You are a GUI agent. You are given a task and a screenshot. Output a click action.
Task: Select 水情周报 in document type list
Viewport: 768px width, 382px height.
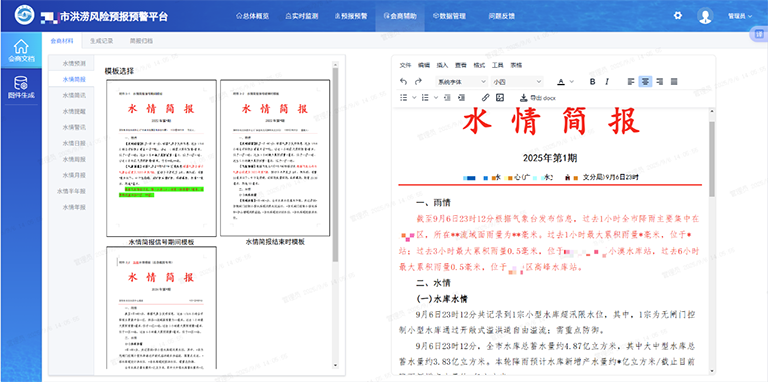(x=74, y=159)
